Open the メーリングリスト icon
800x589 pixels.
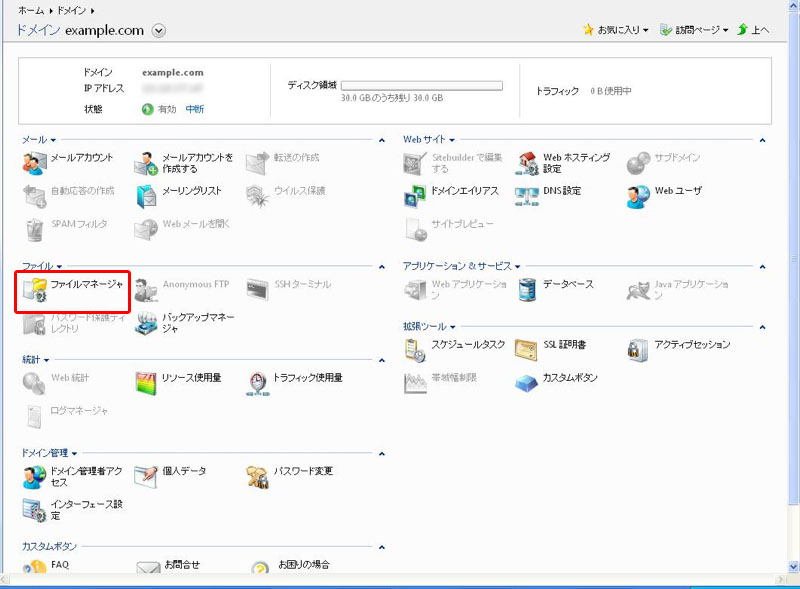146,197
